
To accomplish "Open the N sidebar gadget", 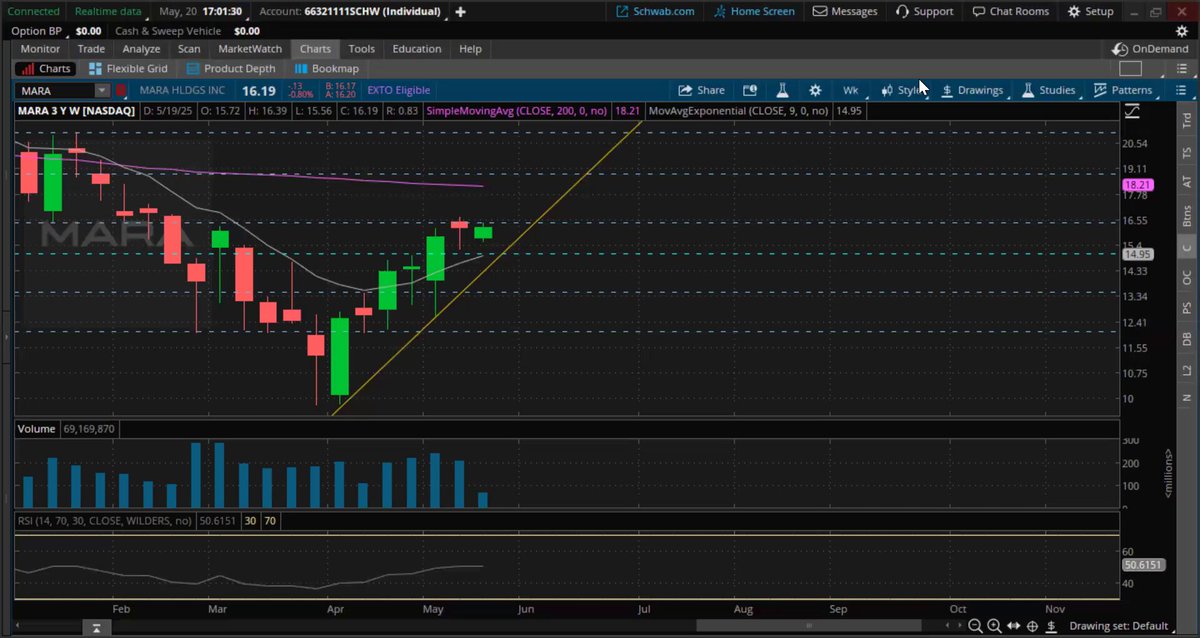I will coord(1187,398).
